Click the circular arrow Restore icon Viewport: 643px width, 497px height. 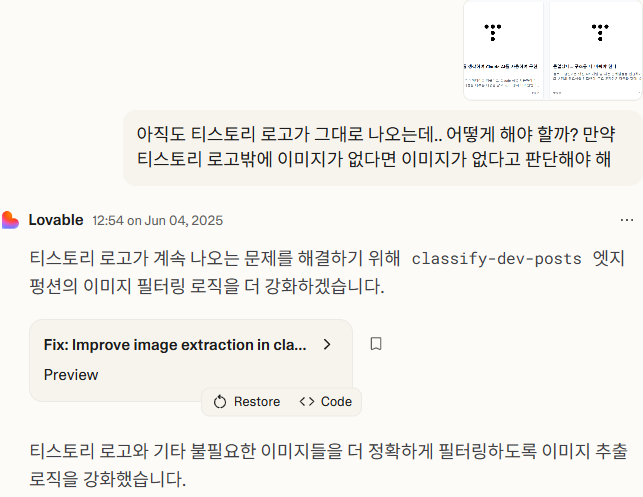[x=220, y=402]
